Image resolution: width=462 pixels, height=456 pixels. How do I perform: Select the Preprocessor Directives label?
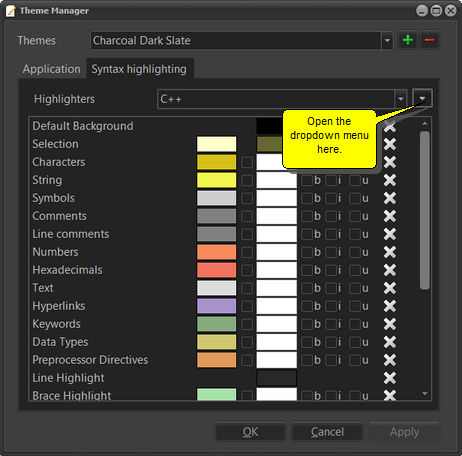[90, 360]
